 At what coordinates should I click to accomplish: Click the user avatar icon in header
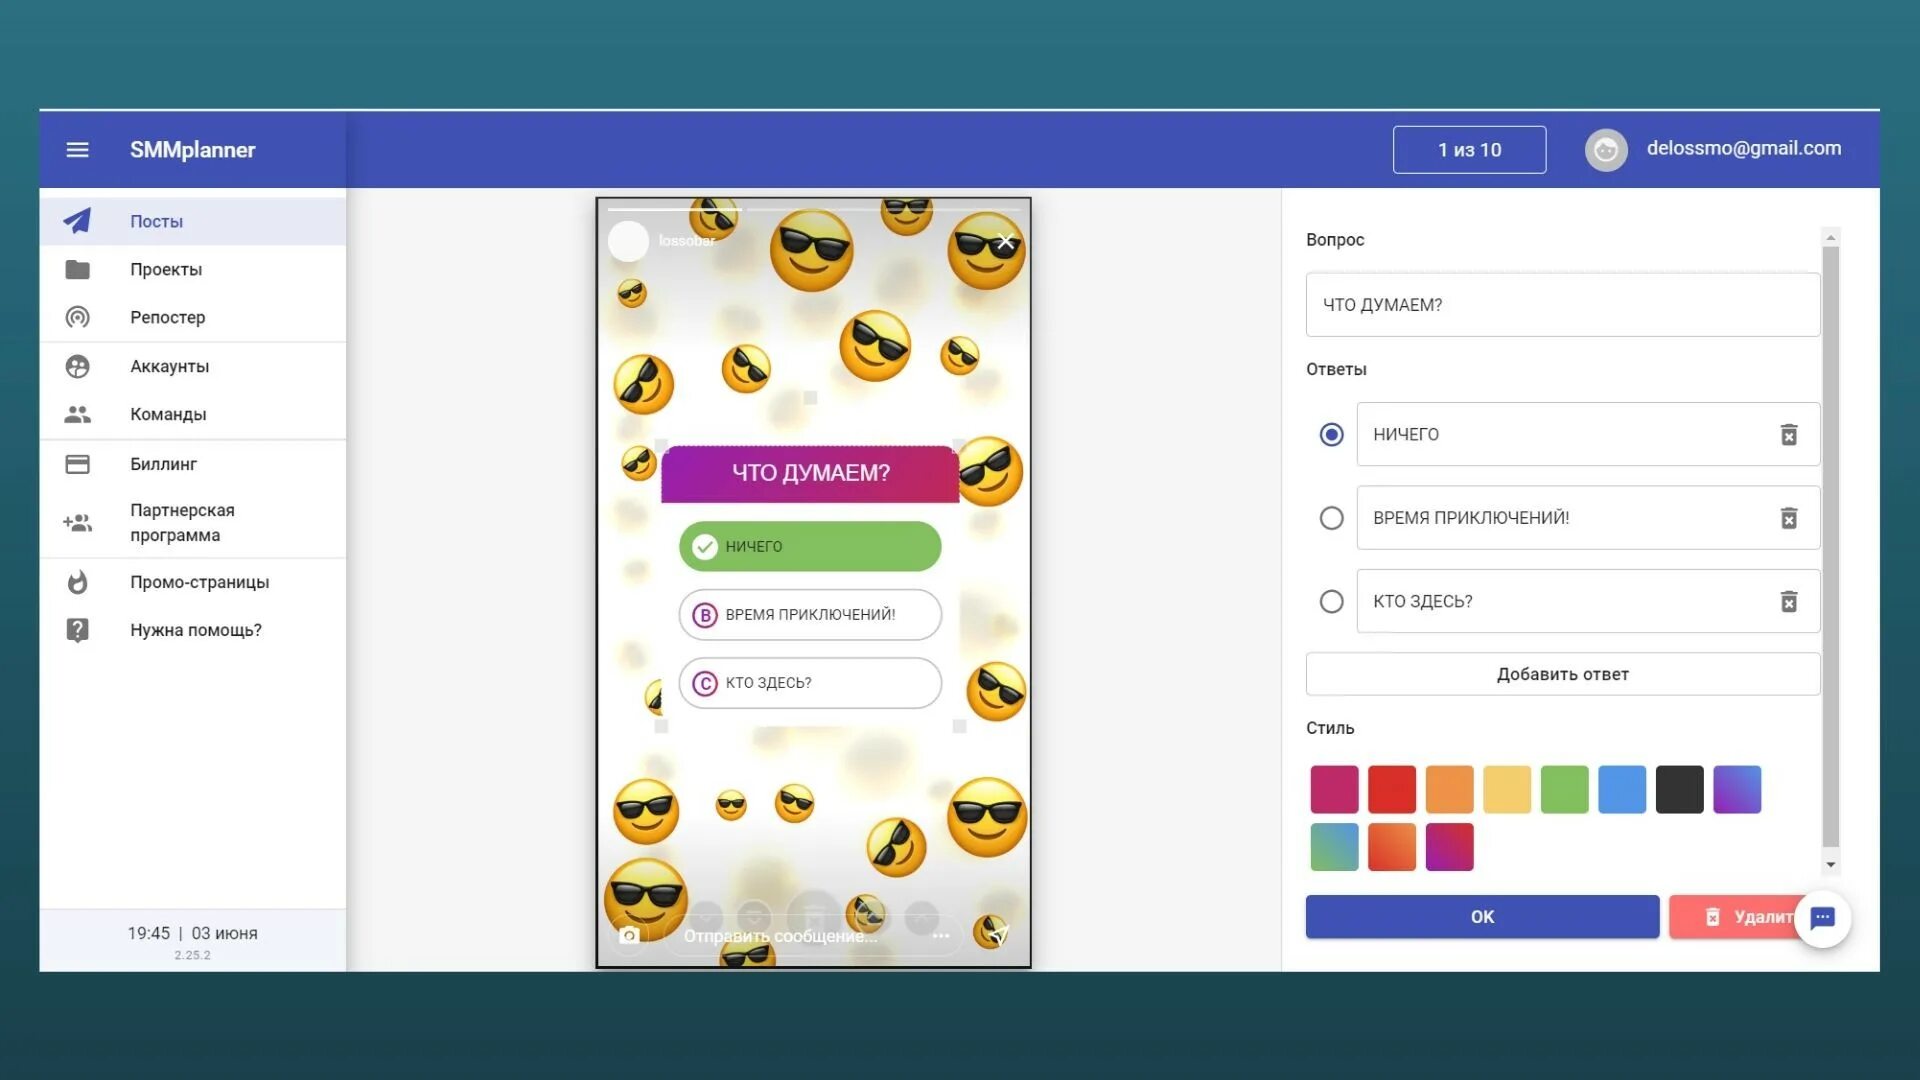[x=1605, y=150]
